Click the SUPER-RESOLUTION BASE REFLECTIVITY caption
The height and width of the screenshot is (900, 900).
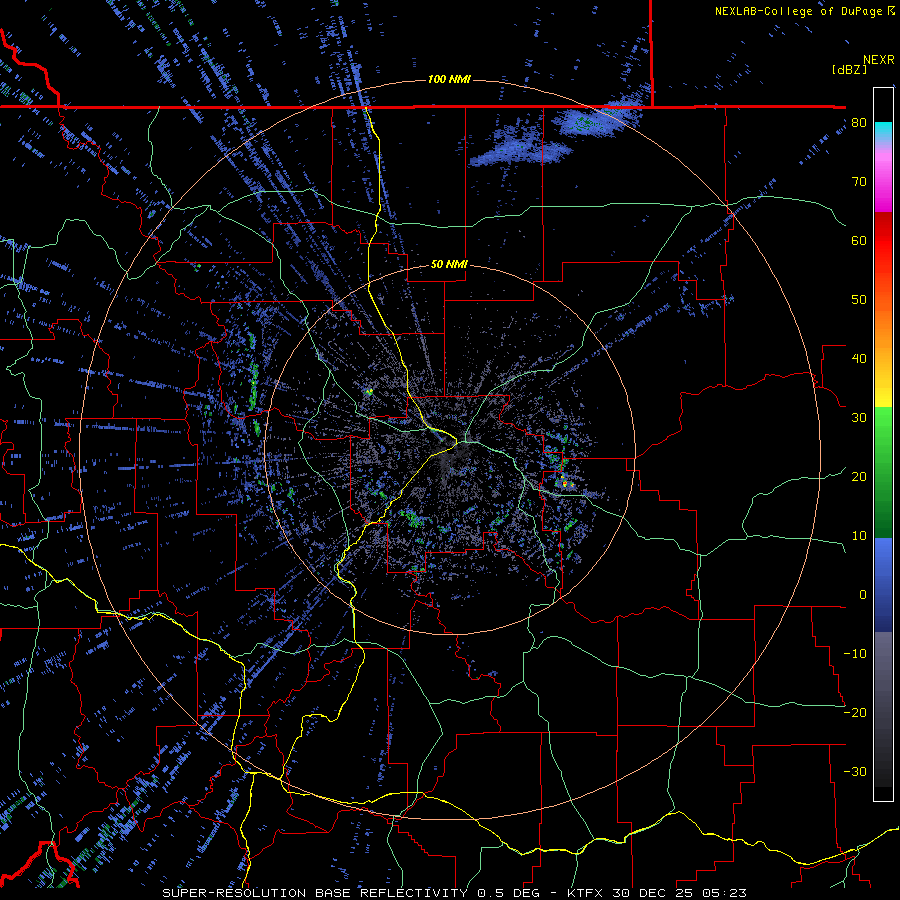click(315, 893)
